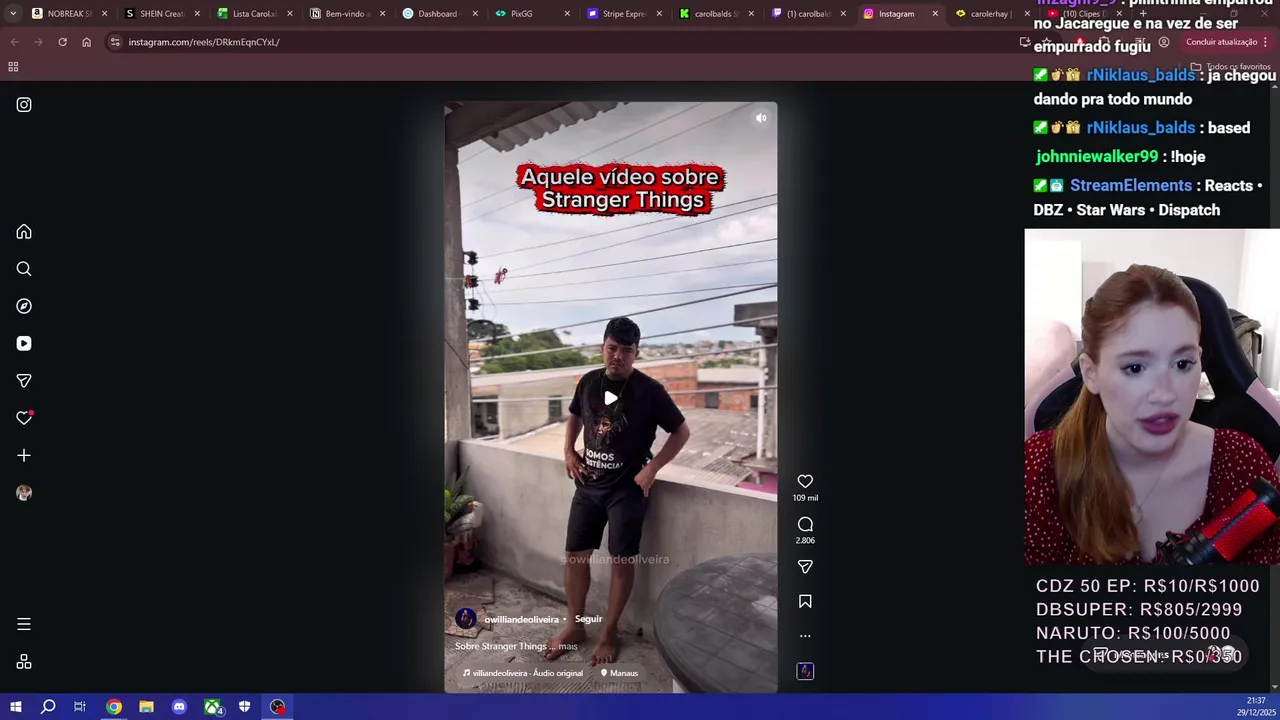Open the original audio link

521,673
